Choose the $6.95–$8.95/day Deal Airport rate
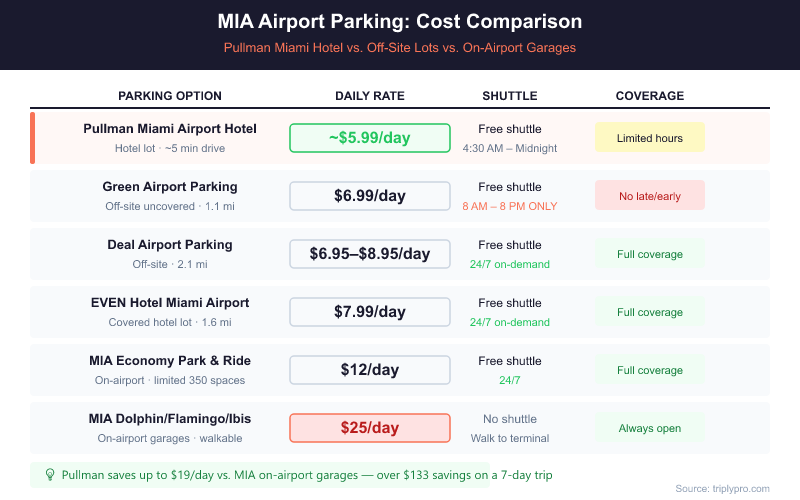800x500 pixels. (x=370, y=254)
